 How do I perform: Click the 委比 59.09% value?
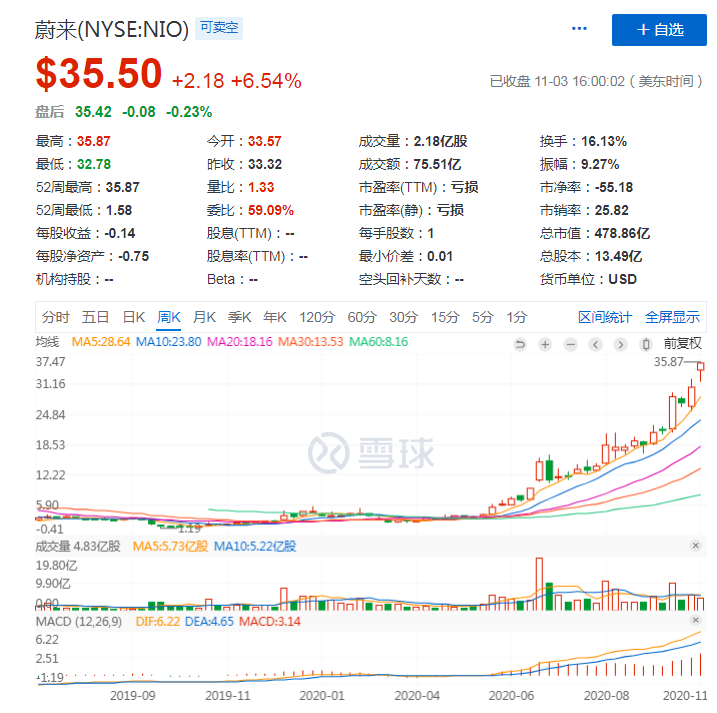click(271, 210)
